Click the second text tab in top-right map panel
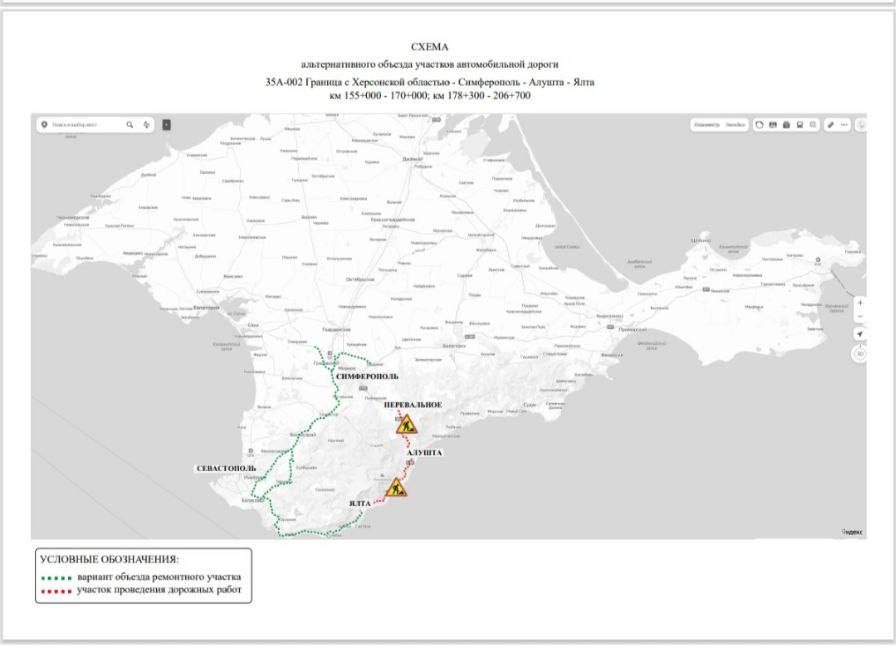The width and height of the screenshot is (896, 672). click(735, 125)
